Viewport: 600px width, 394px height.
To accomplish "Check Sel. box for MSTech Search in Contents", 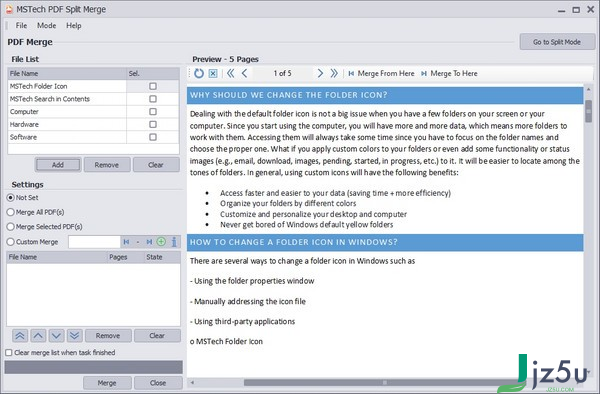I will [x=153, y=99].
